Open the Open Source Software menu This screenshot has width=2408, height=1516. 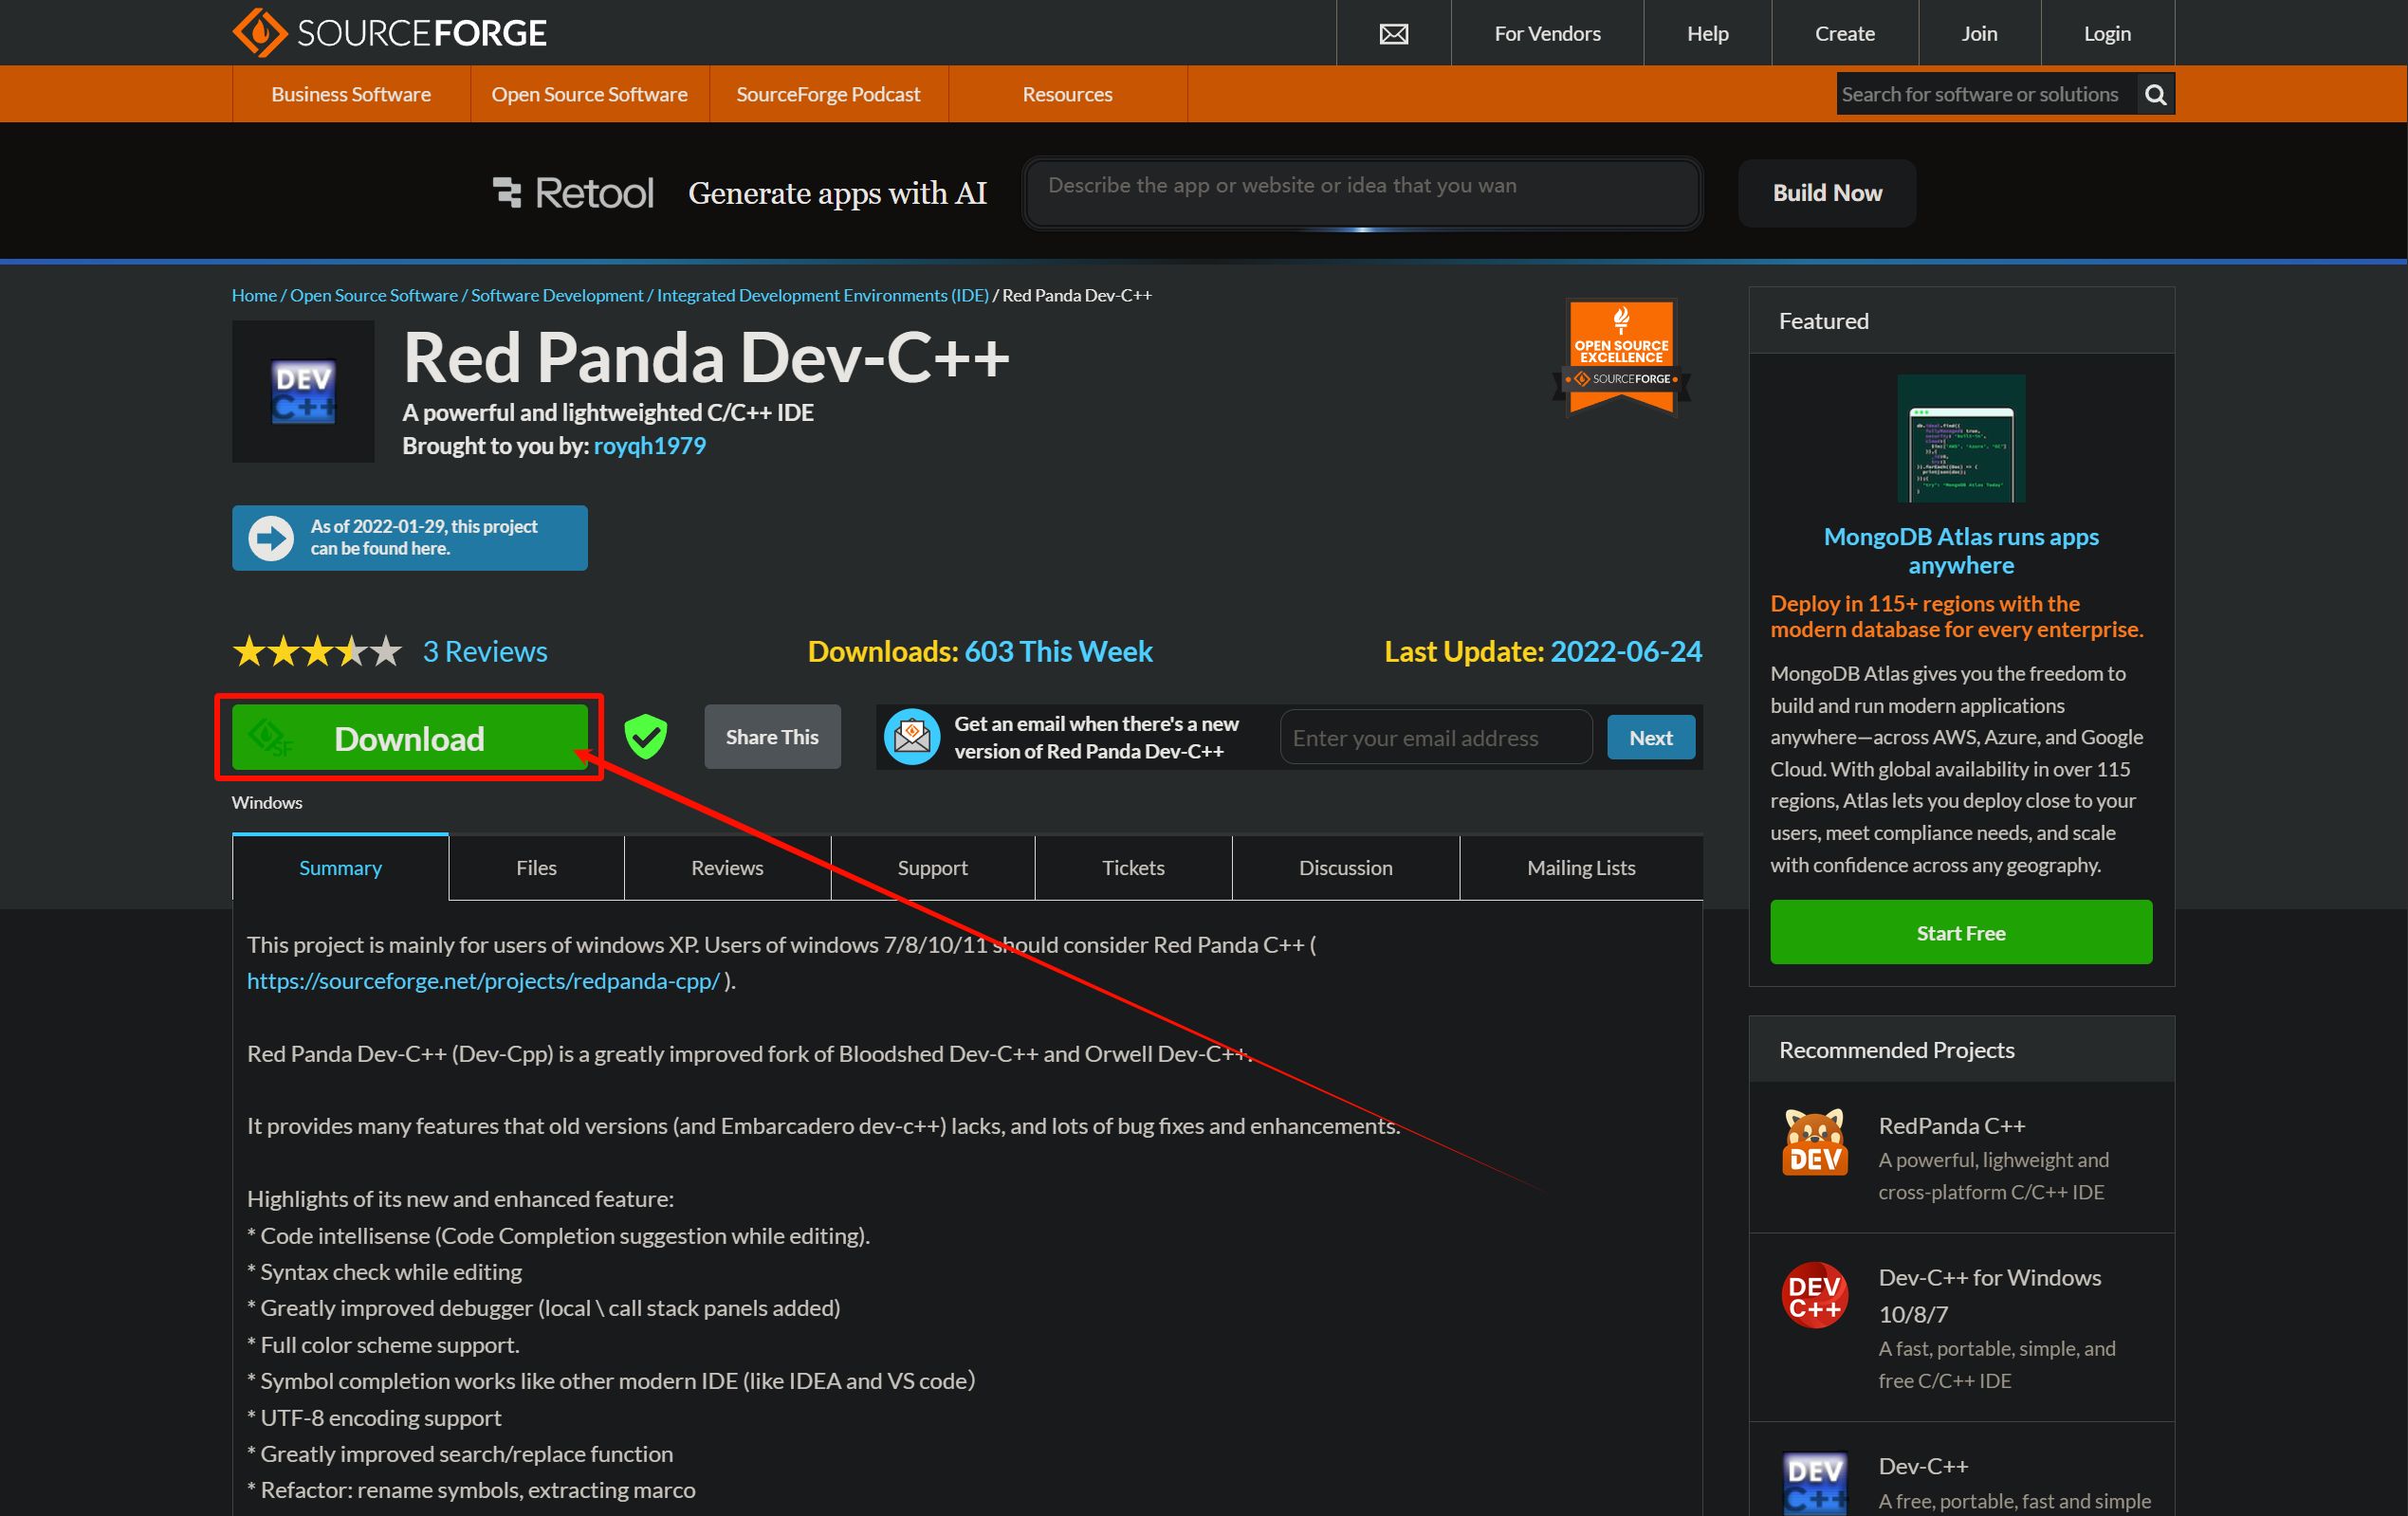click(x=589, y=94)
